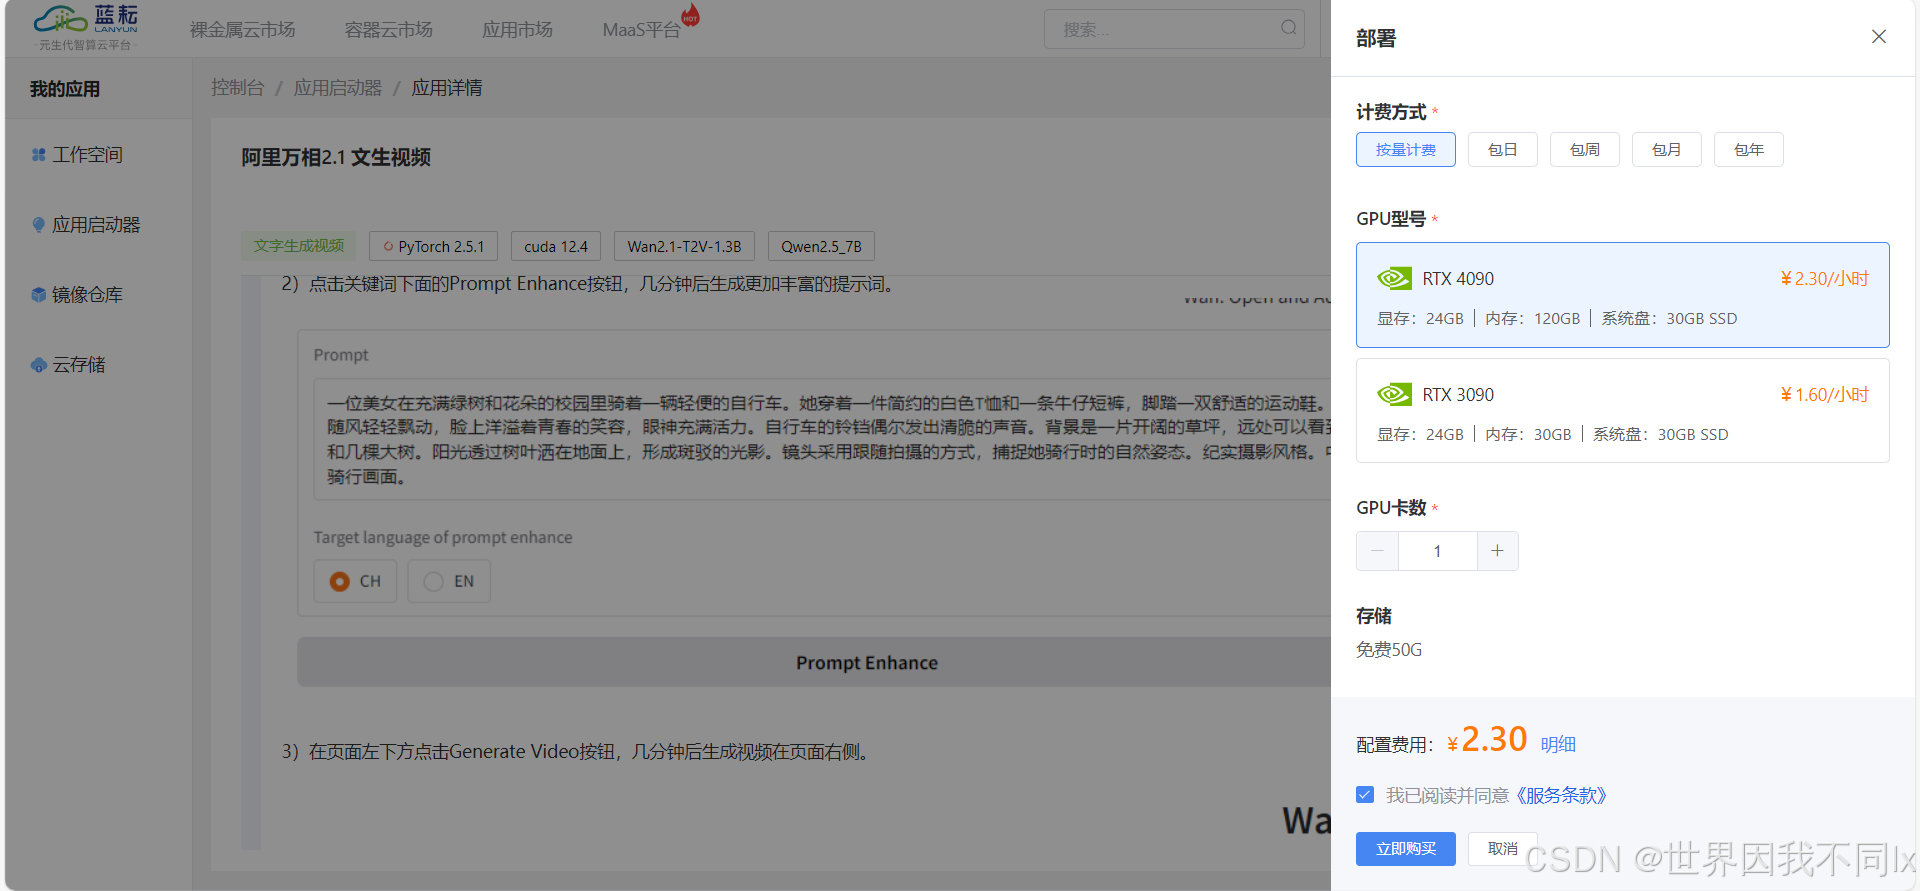Click the Qwen2.5_7B tag
This screenshot has height=891, width=1920.
(821, 246)
